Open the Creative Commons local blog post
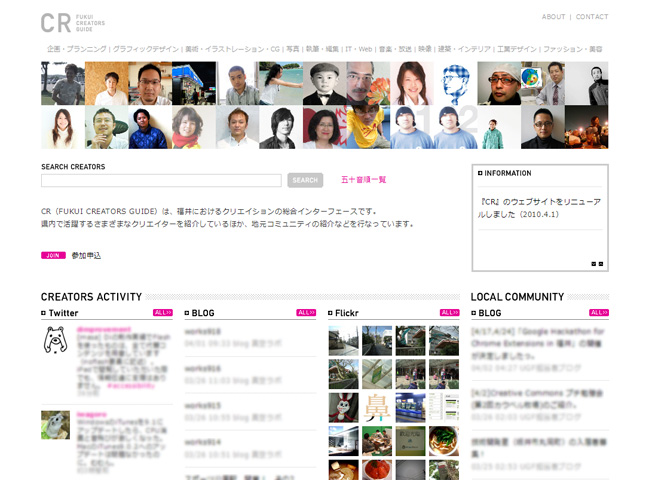Screen dimensions: 649x480 click(537, 398)
